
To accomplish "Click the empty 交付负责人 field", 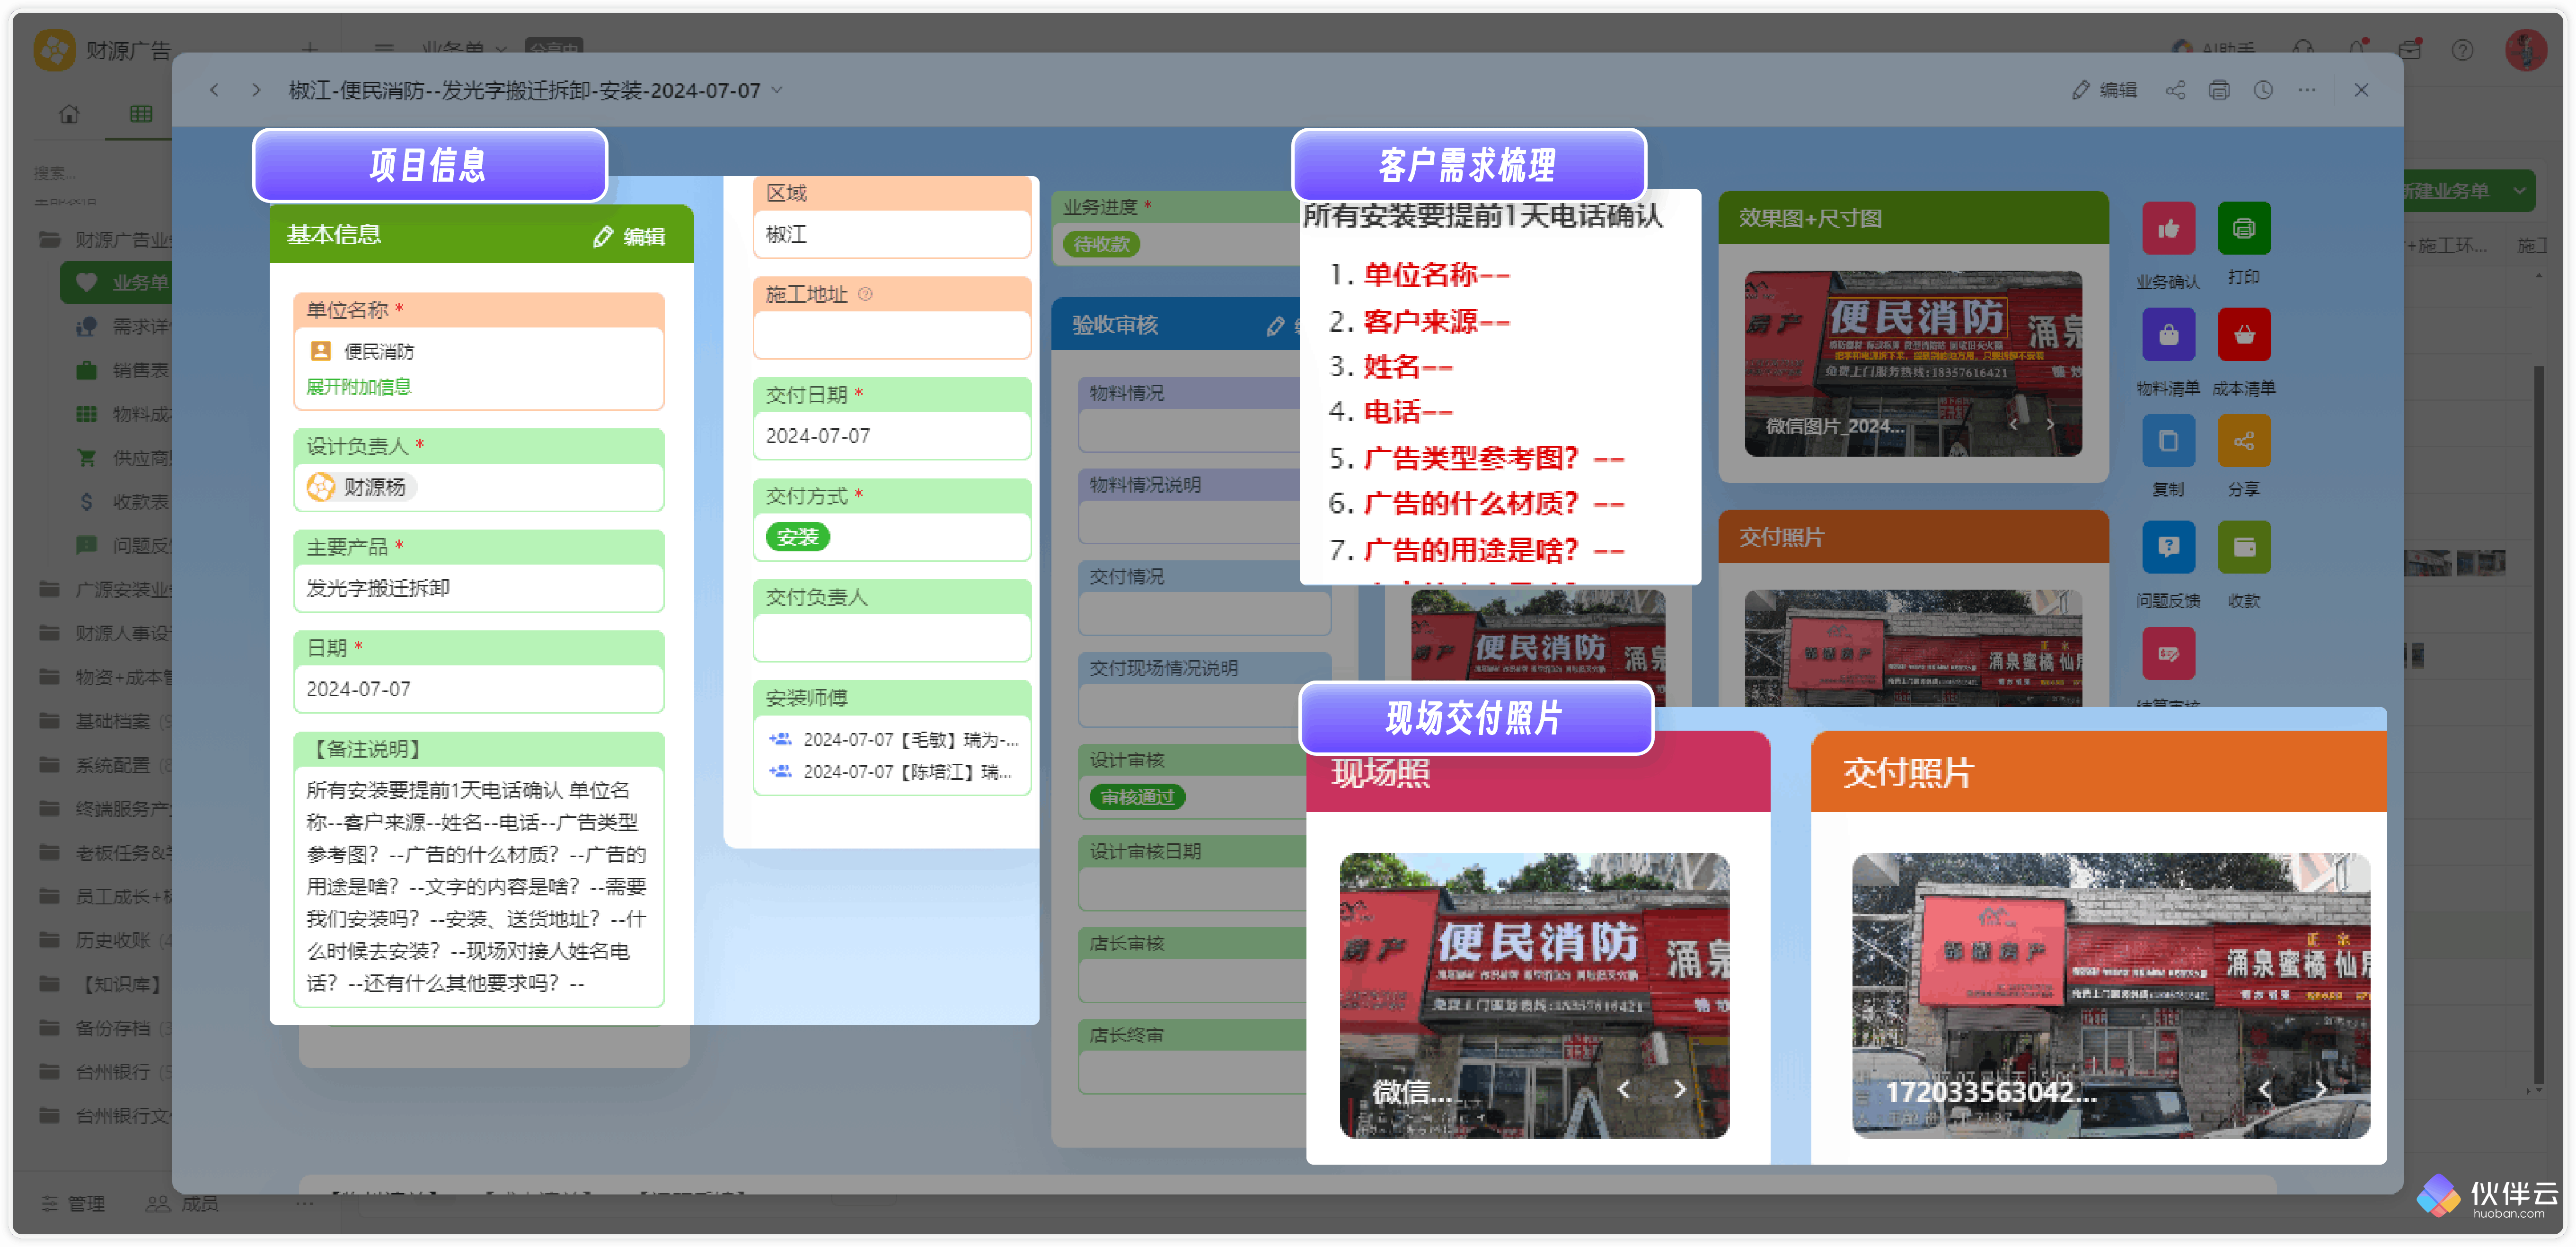I will point(892,638).
